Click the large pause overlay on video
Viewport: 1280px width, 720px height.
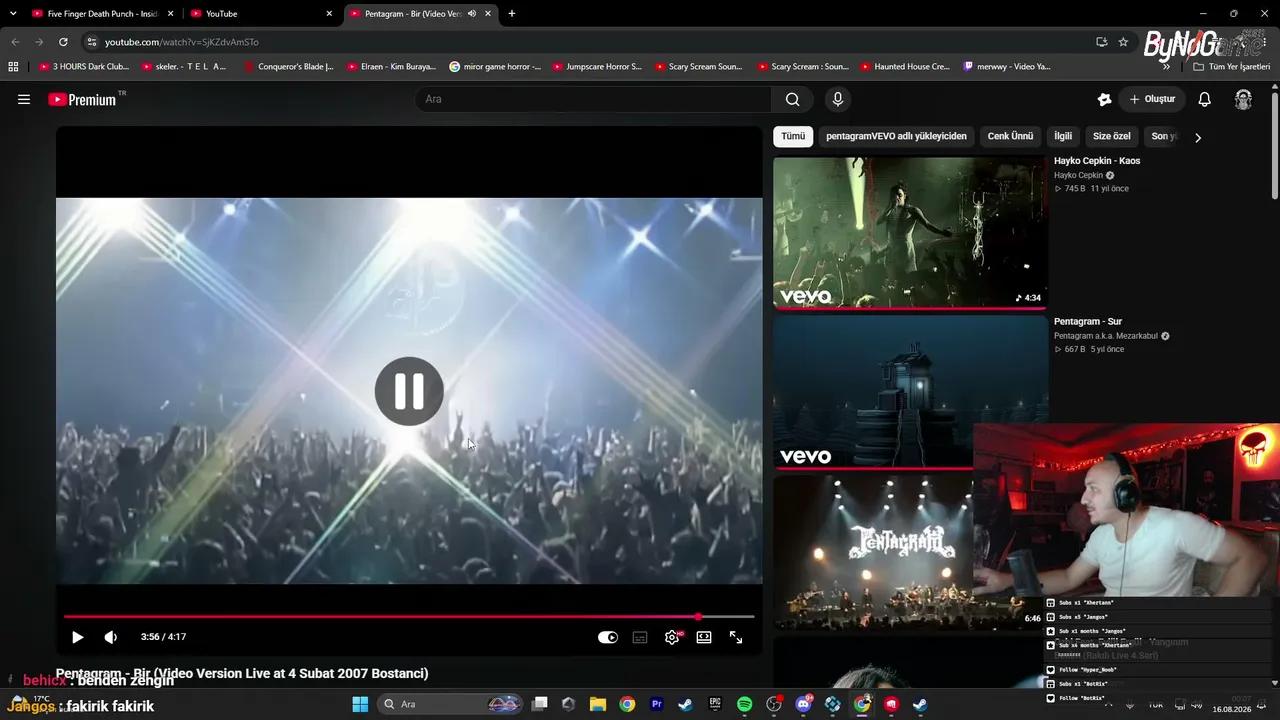pos(409,391)
